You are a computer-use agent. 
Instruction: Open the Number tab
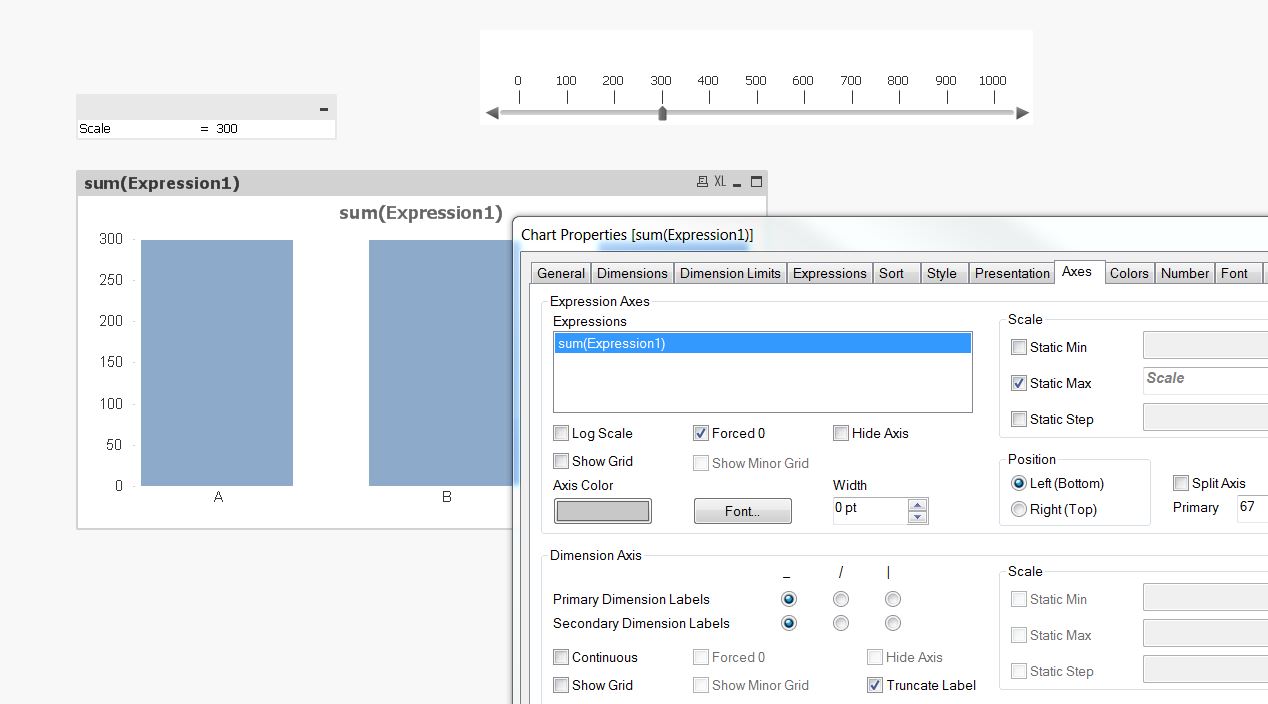click(1185, 273)
